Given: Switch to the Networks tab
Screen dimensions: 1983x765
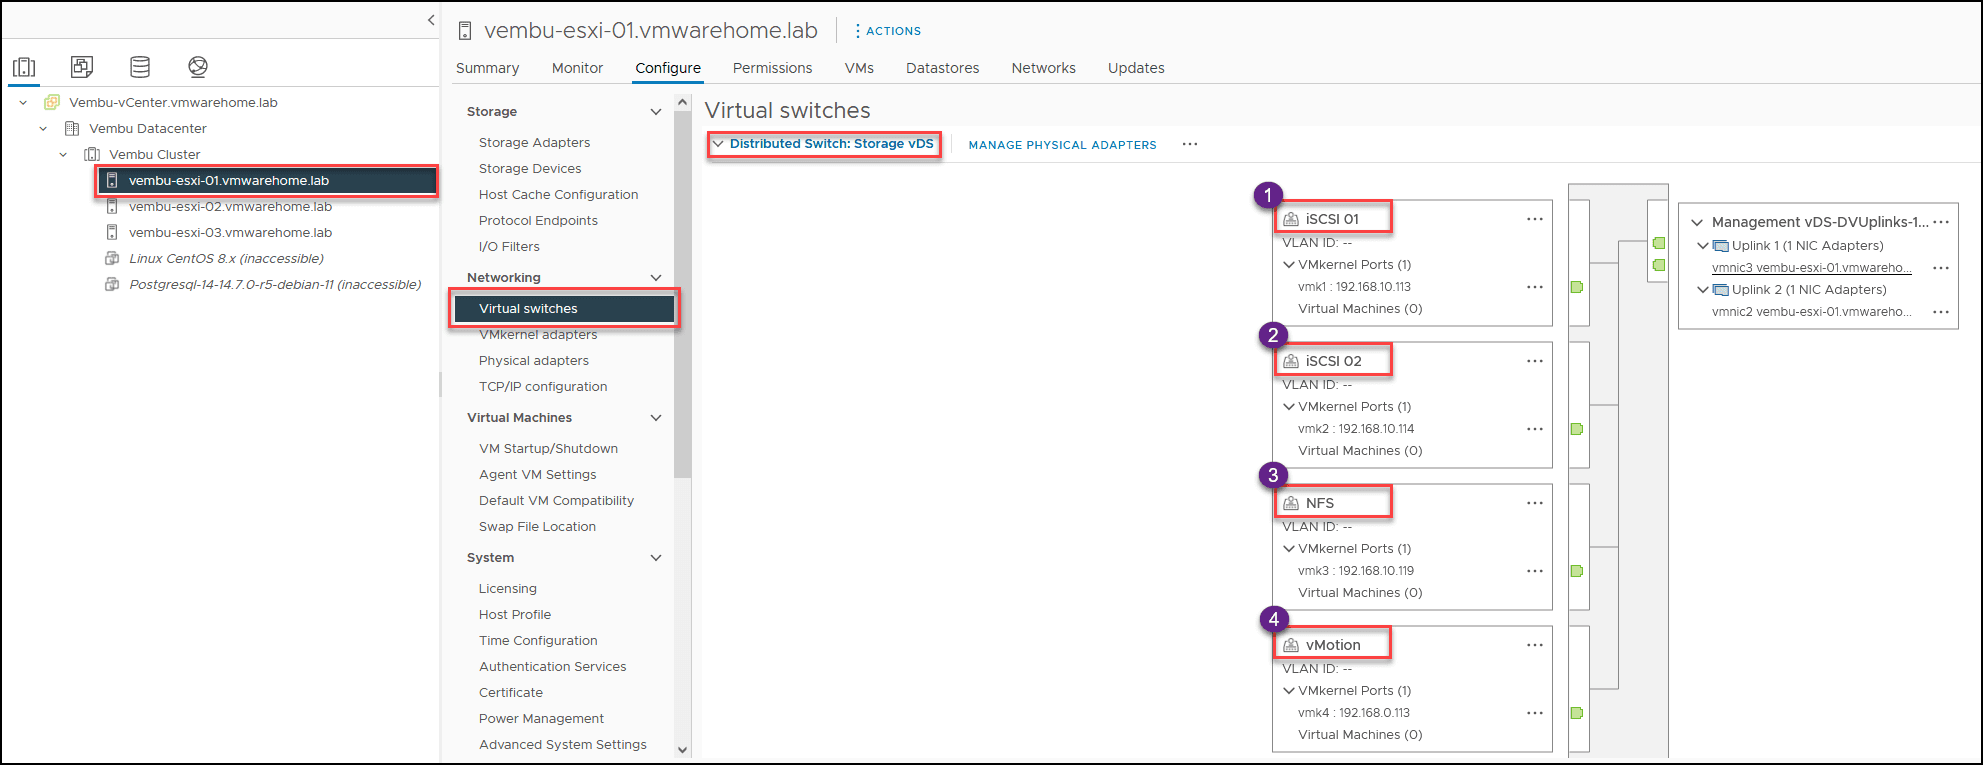Looking at the screenshot, I should (x=1043, y=68).
